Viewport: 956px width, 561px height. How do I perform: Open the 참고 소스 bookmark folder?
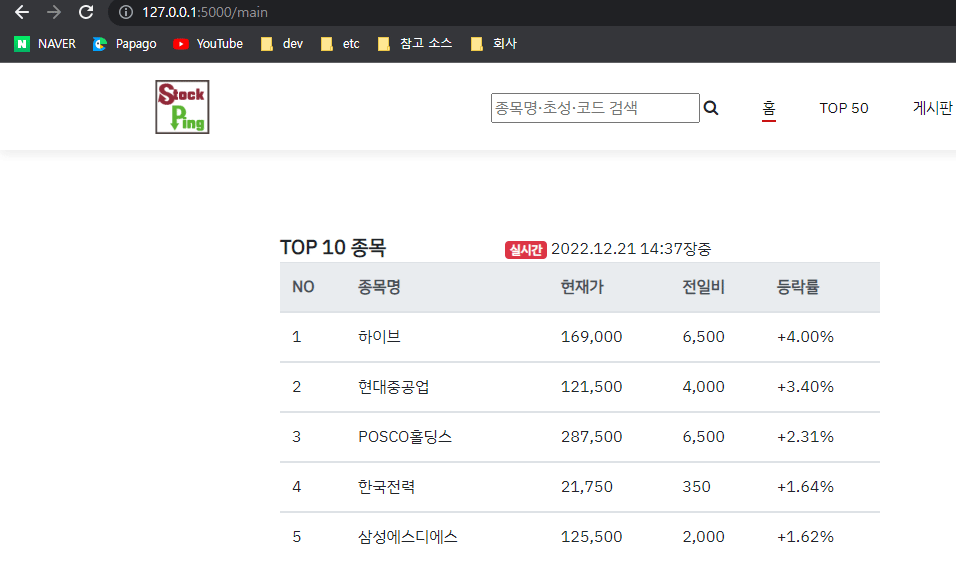(x=415, y=44)
